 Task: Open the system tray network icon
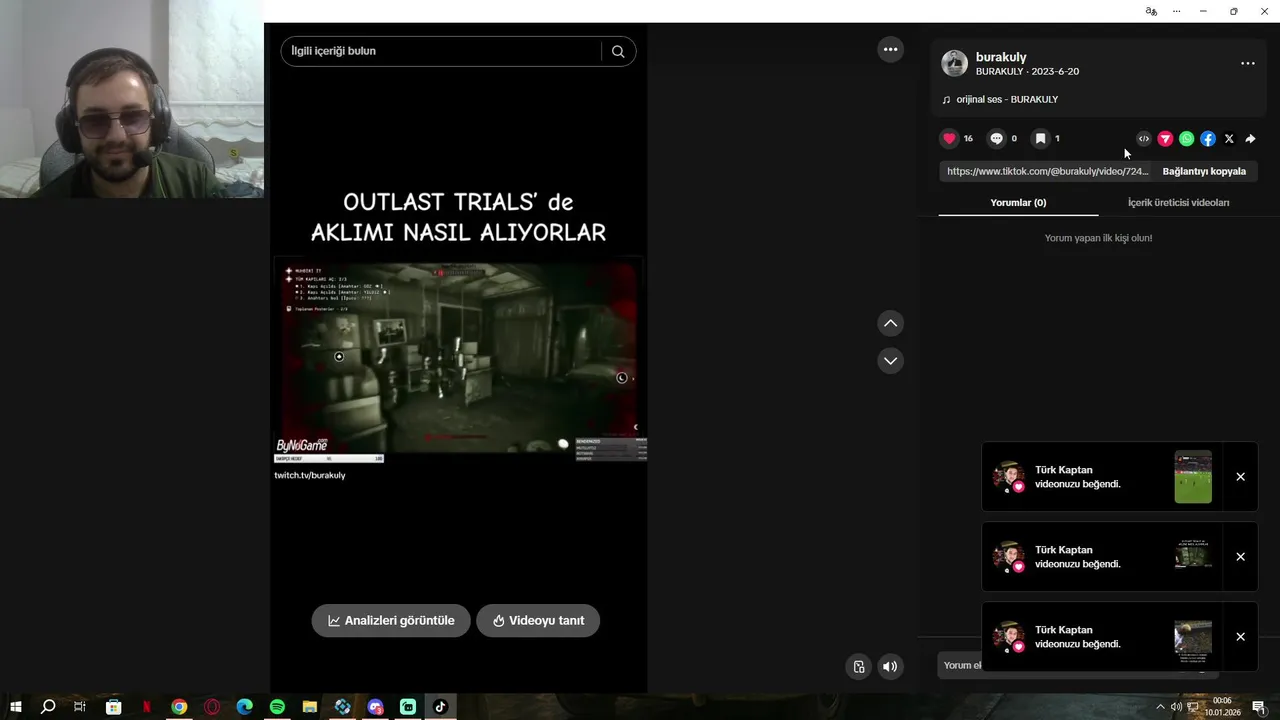1192,707
